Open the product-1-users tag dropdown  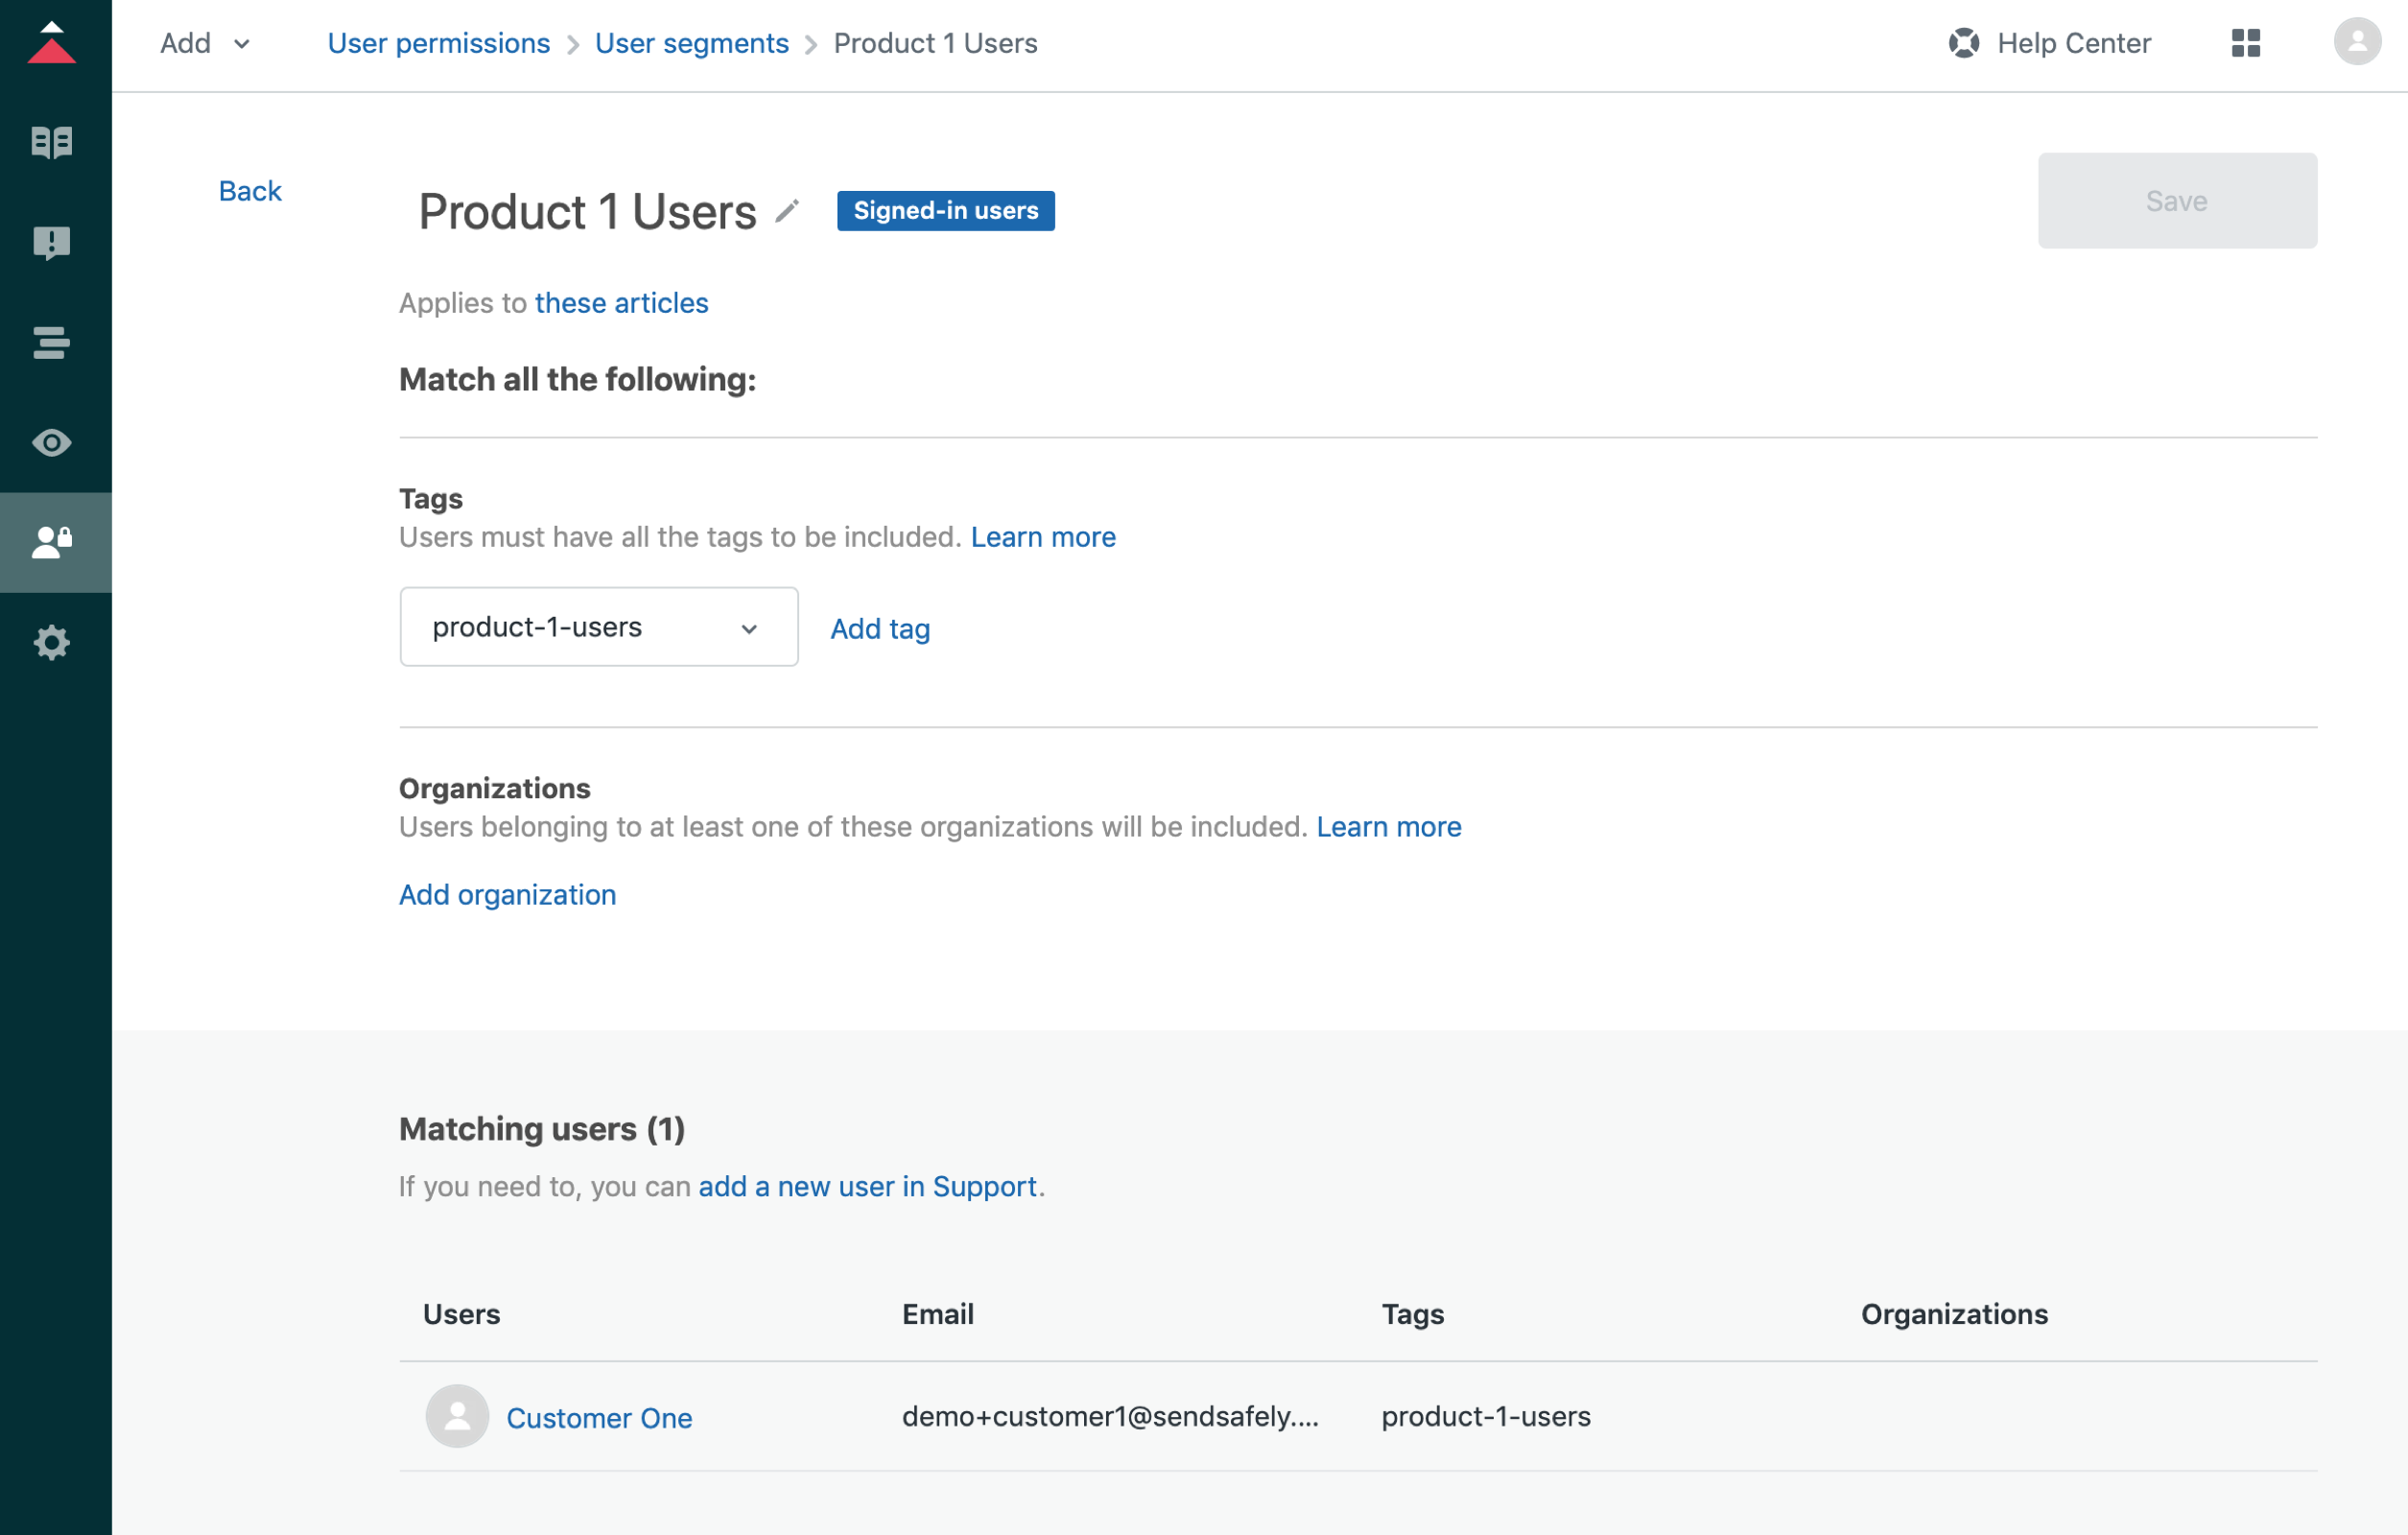tap(598, 627)
